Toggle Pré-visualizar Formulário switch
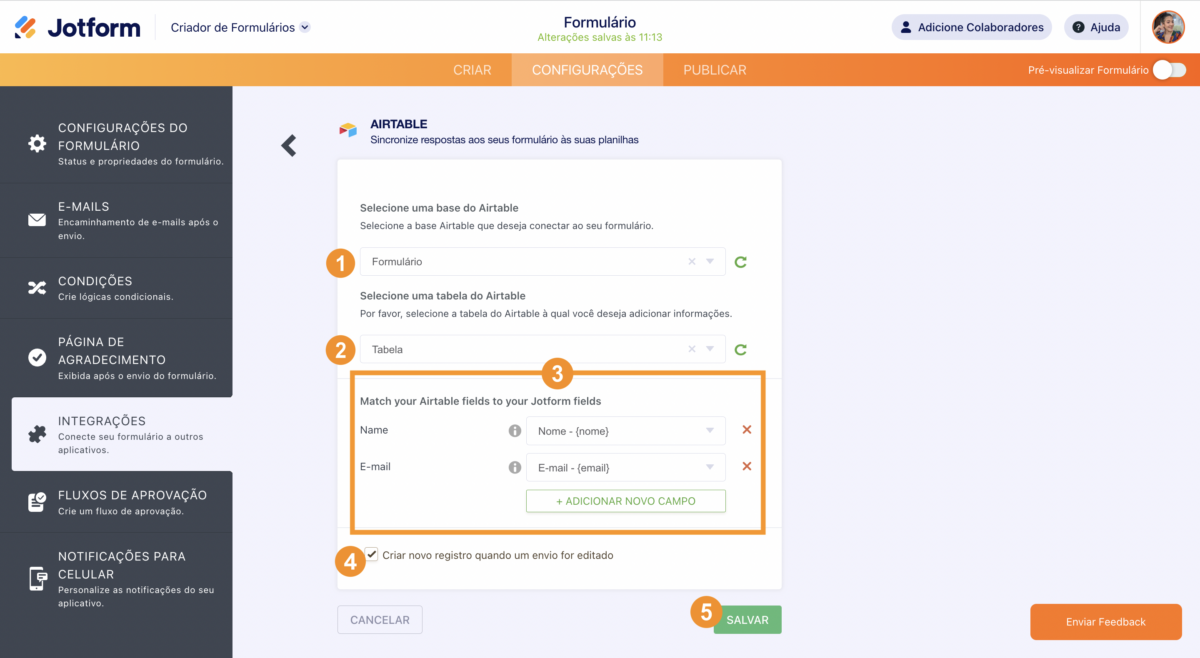Image resolution: width=1200 pixels, height=658 pixels. click(x=1169, y=70)
